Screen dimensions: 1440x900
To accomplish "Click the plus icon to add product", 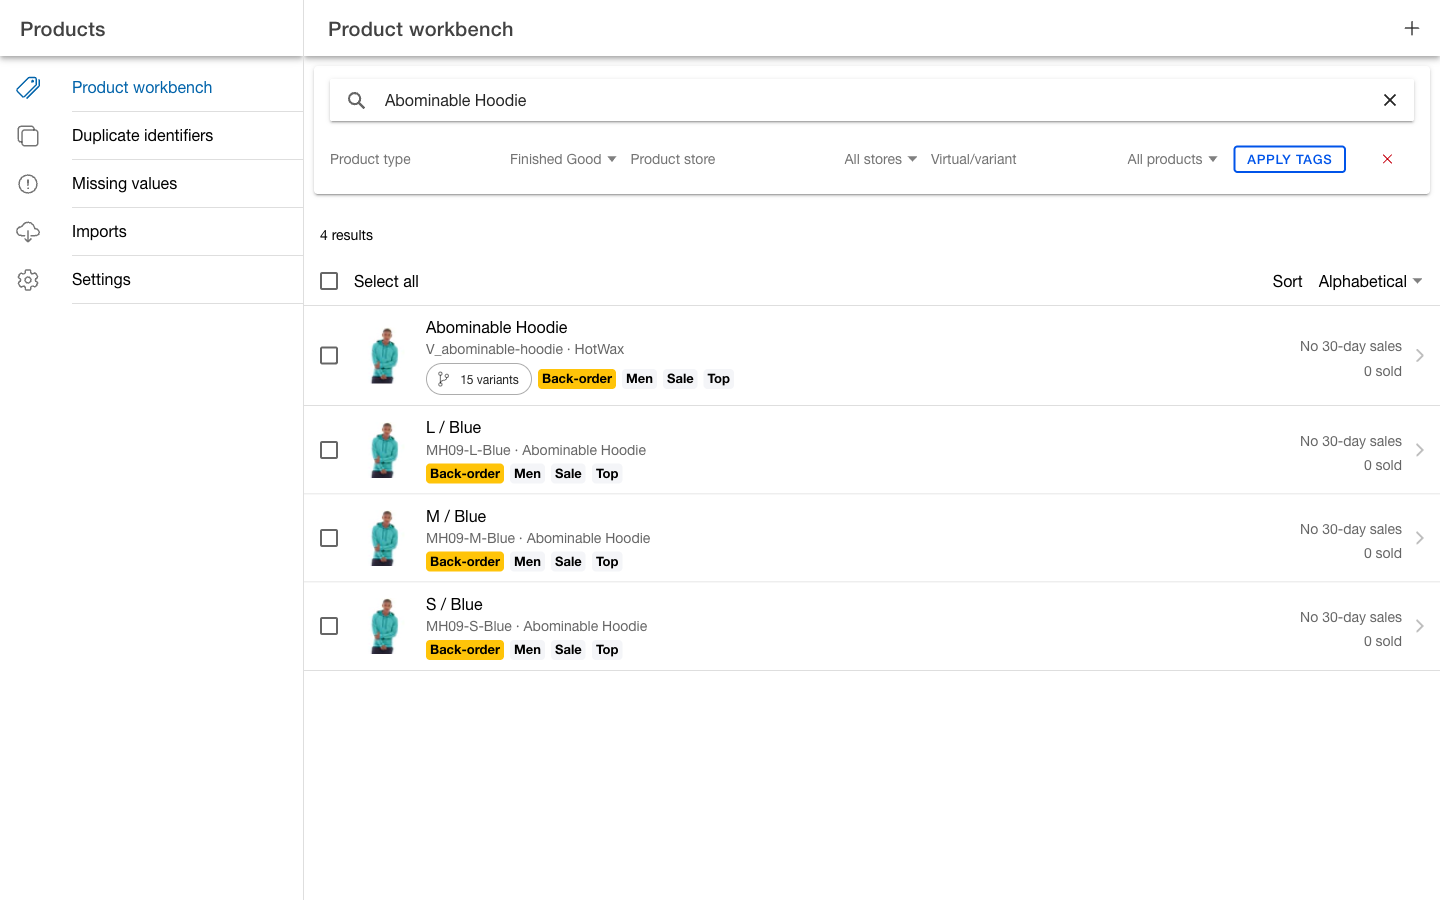I will (1411, 28).
